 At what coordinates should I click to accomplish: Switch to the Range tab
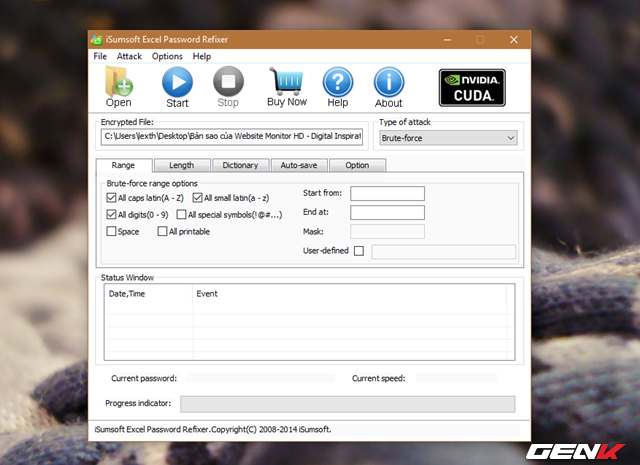[x=123, y=165]
